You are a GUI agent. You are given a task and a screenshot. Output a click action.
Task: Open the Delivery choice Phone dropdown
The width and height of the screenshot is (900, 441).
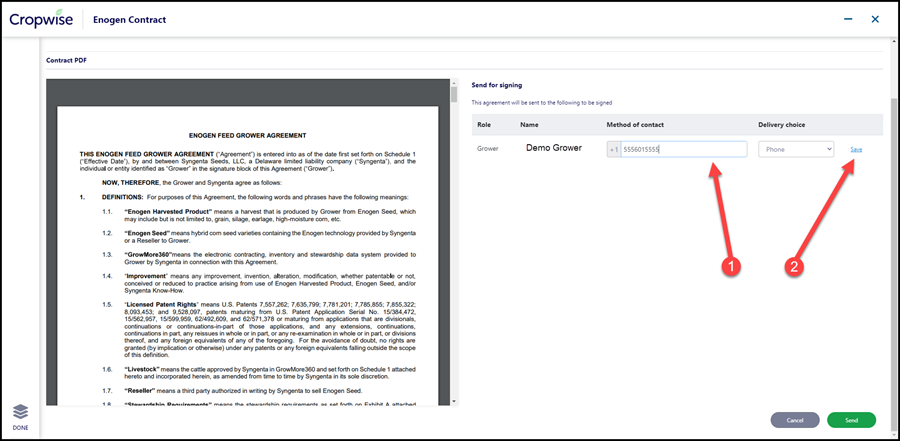click(796, 149)
